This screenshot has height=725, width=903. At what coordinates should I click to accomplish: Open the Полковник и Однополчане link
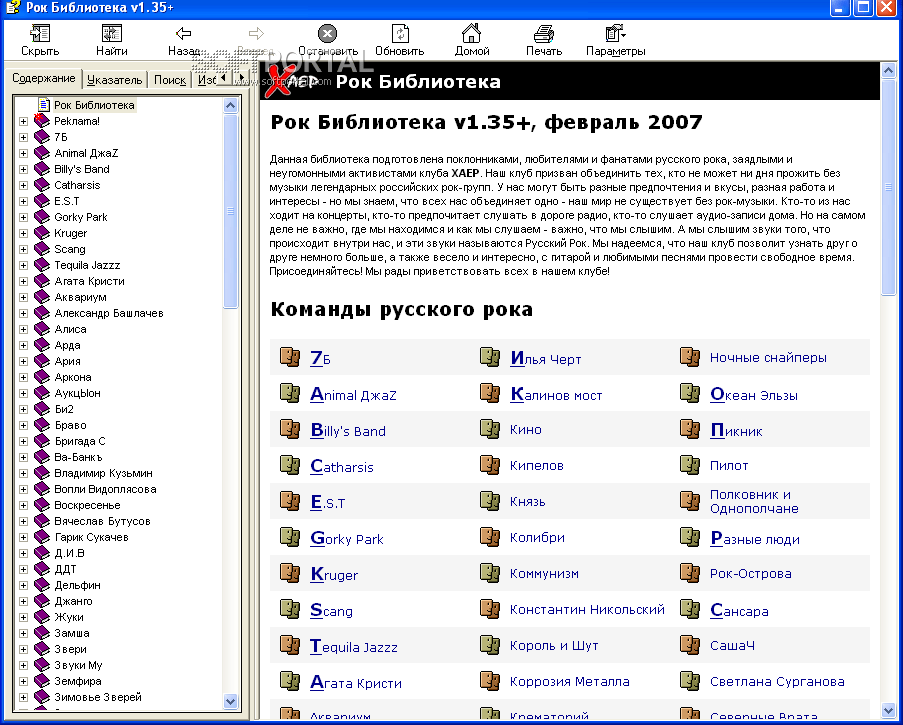[754, 502]
